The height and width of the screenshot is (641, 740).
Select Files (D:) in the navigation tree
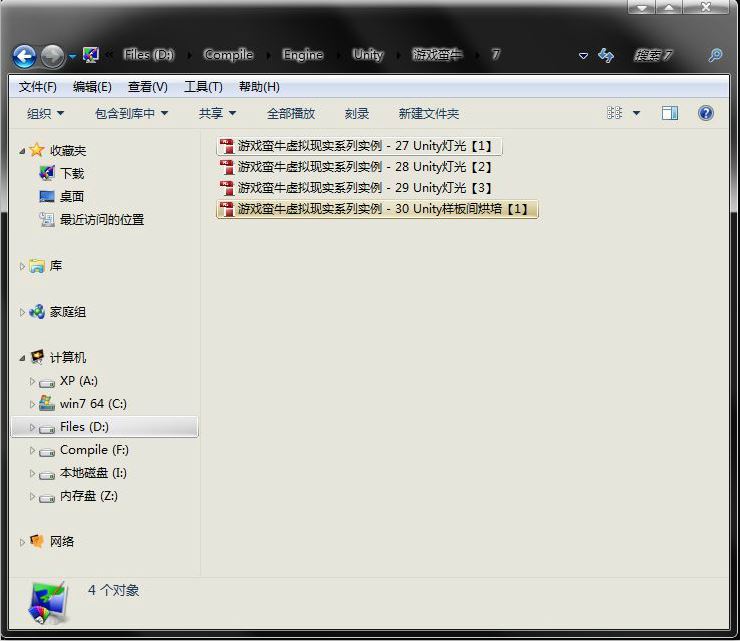pyautogui.click(x=105, y=427)
